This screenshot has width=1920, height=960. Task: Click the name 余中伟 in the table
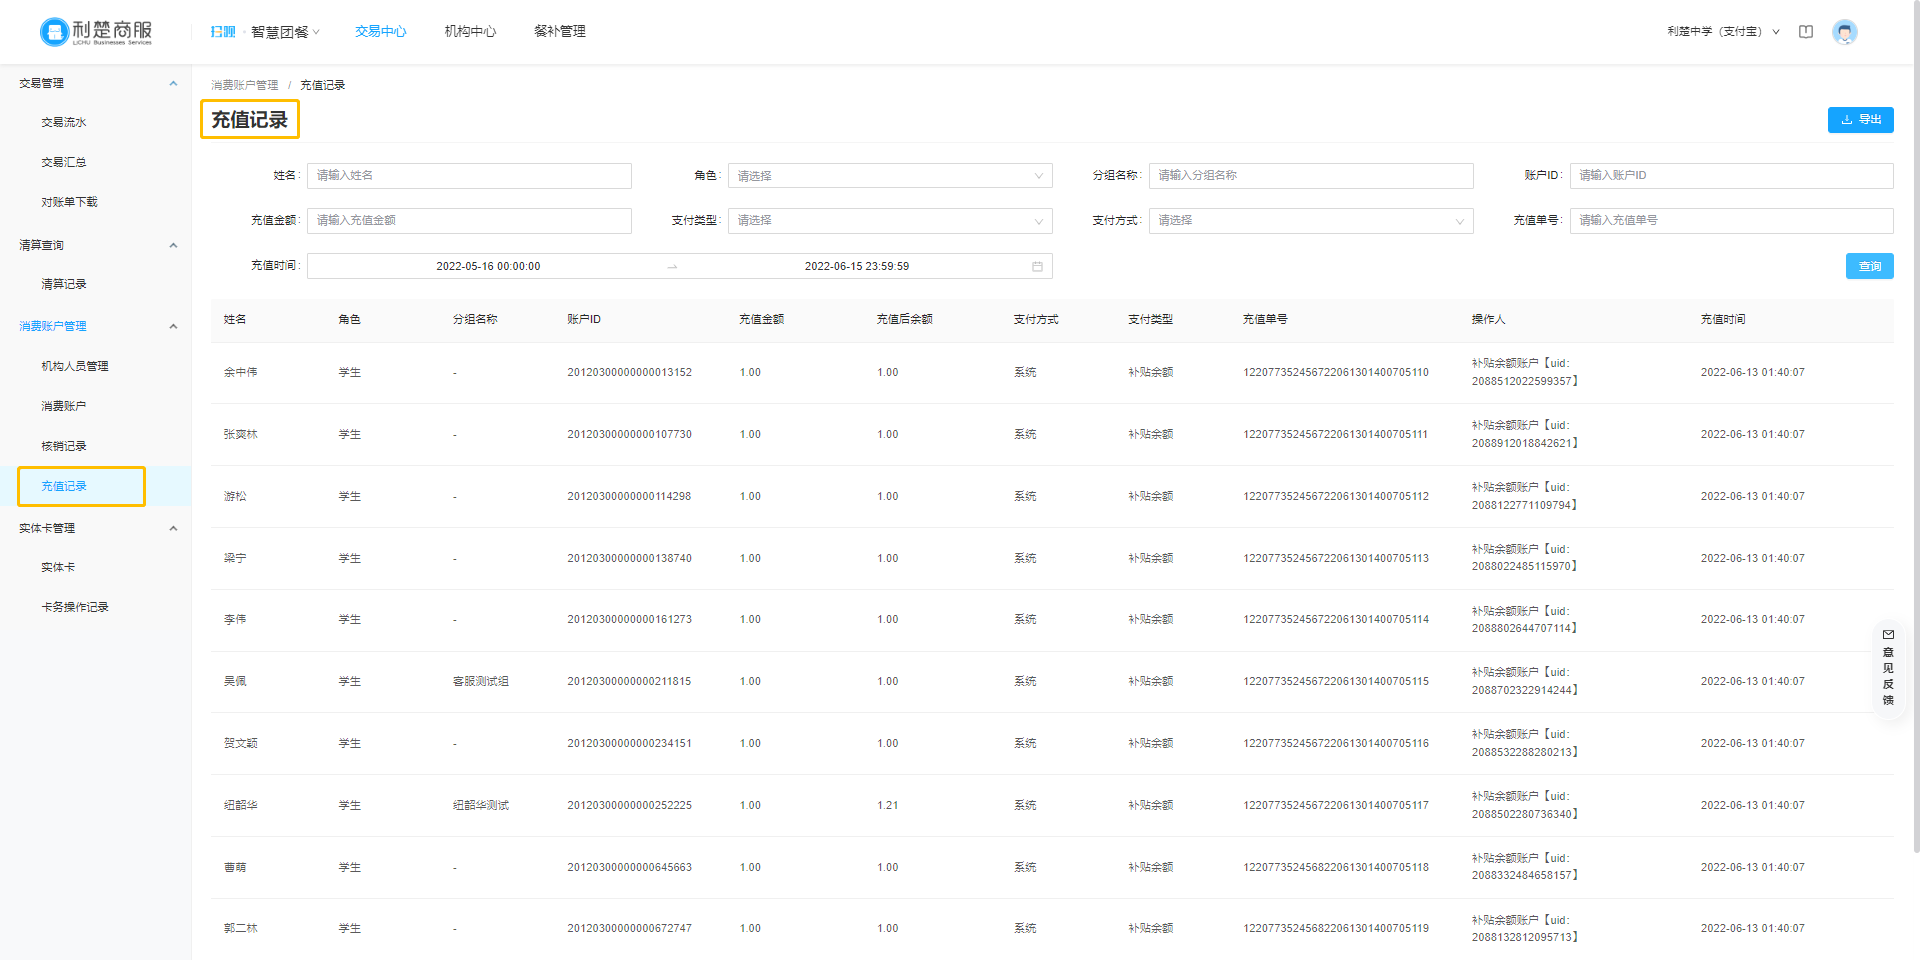[241, 372]
